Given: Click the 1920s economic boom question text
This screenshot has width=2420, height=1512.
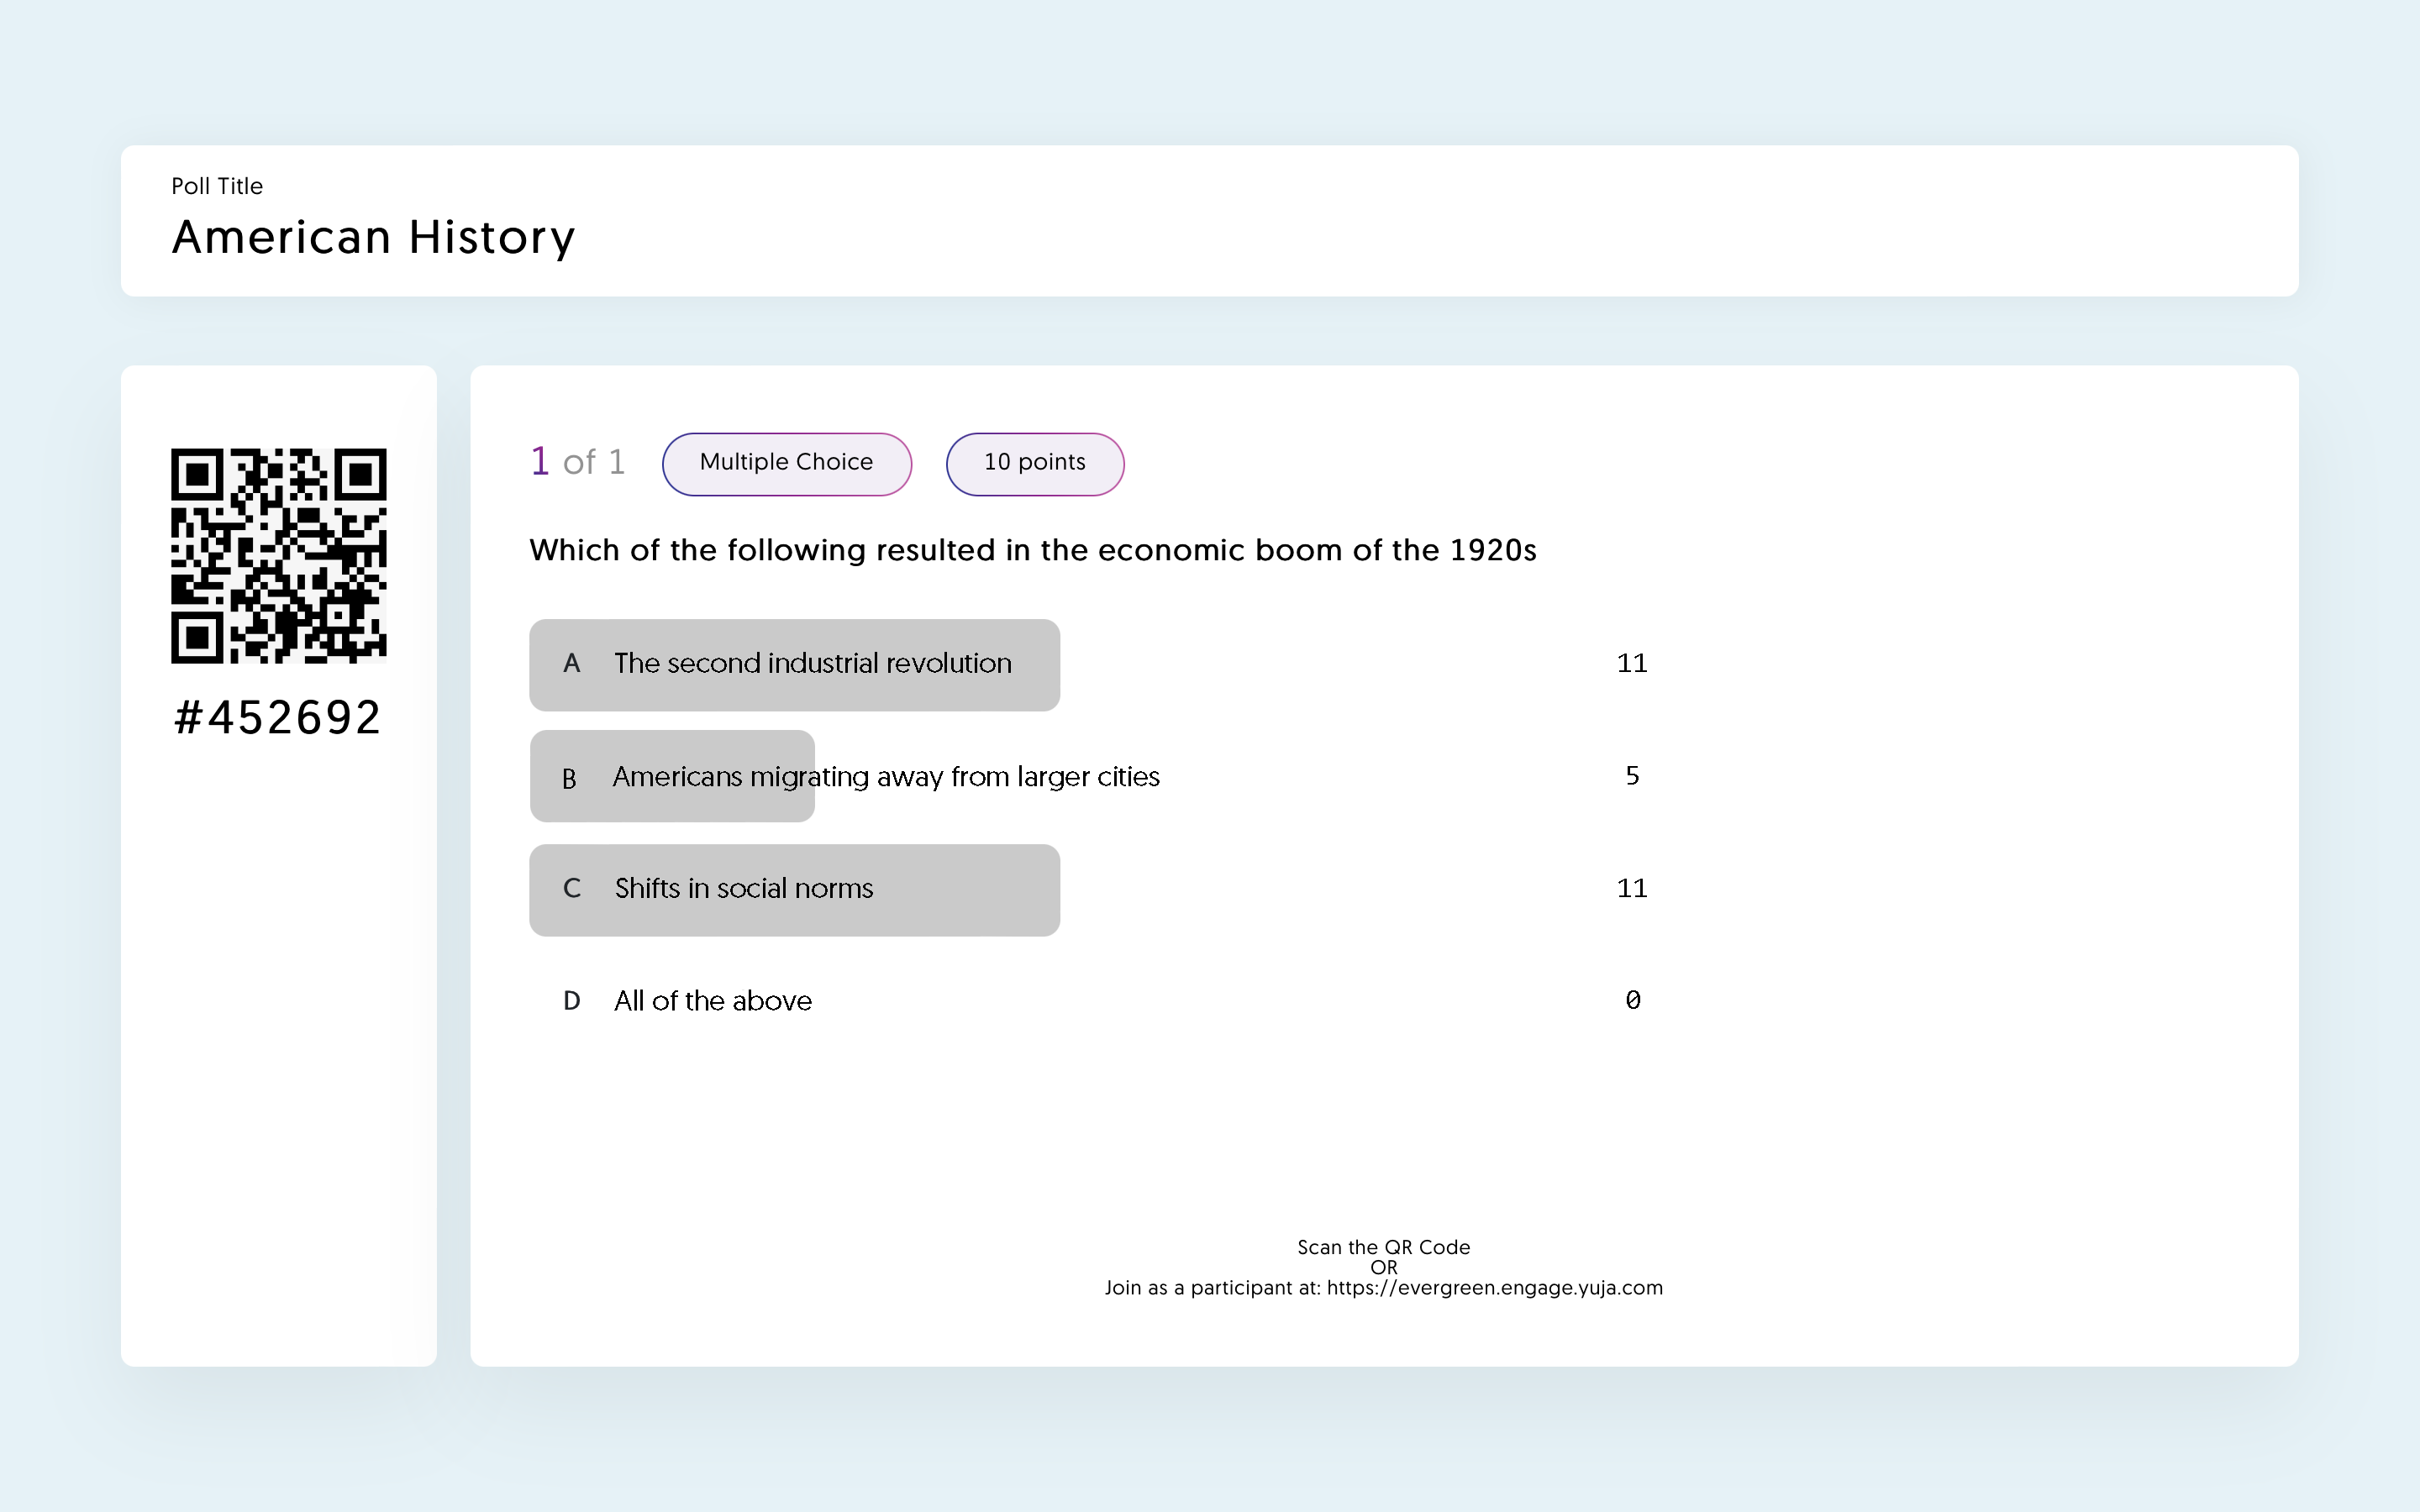Looking at the screenshot, I should [x=1032, y=550].
